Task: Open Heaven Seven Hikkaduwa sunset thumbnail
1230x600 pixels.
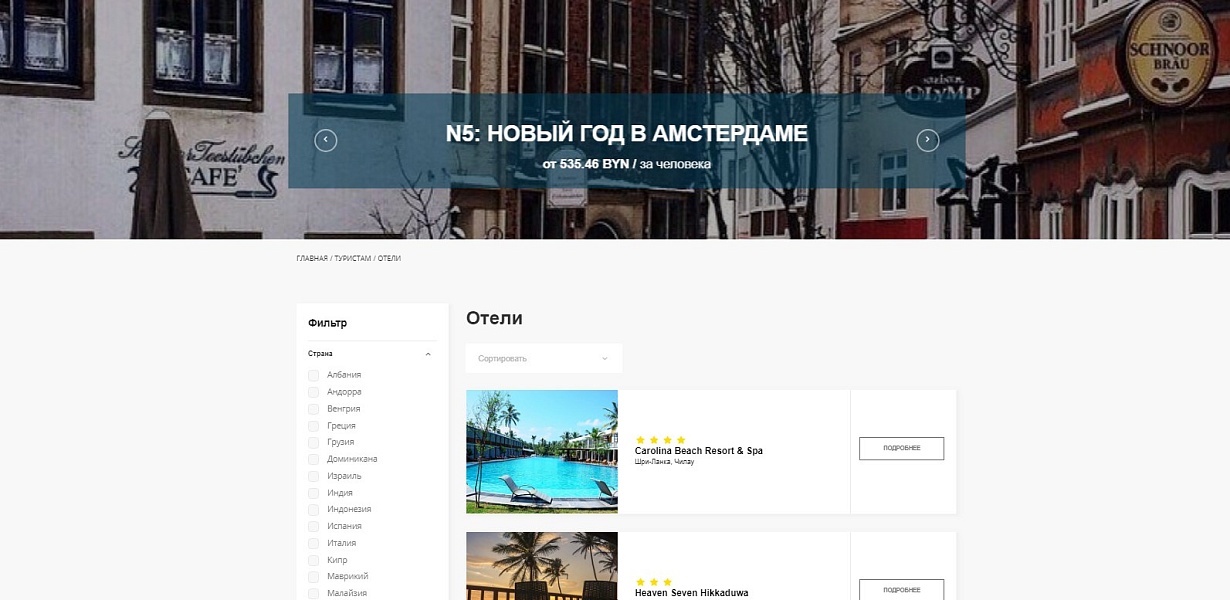Action: click(542, 566)
